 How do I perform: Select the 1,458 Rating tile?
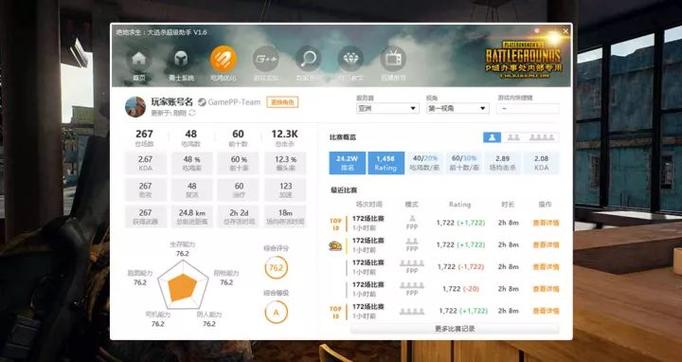click(x=386, y=163)
